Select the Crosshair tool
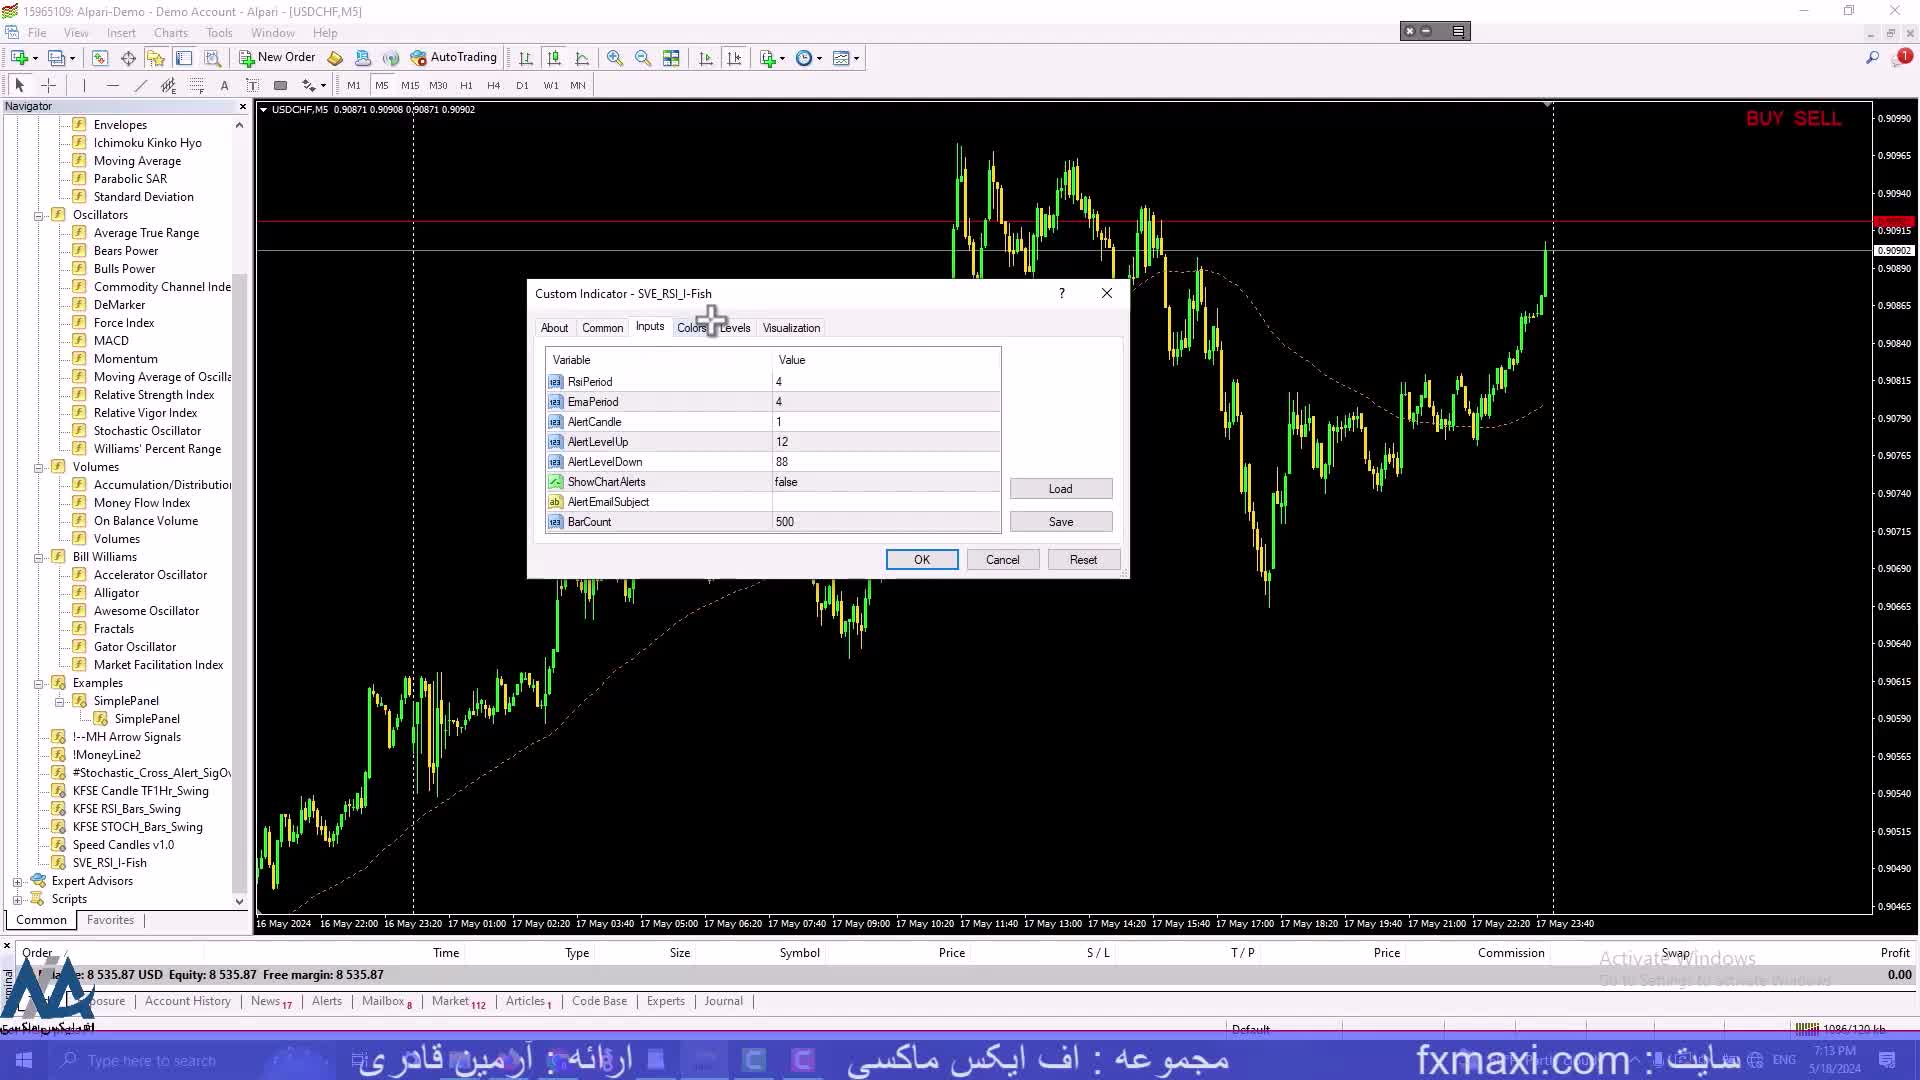The width and height of the screenshot is (1920, 1080). (48, 85)
